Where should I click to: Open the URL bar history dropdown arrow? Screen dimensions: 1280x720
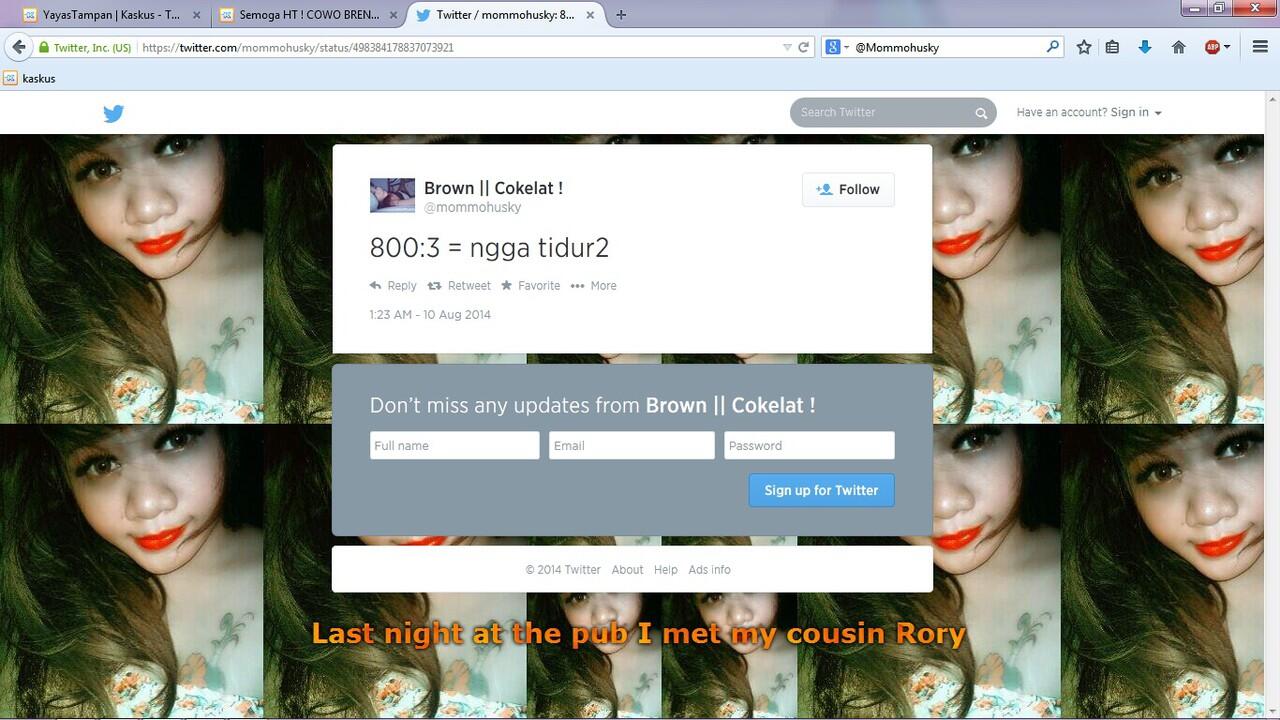(787, 47)
